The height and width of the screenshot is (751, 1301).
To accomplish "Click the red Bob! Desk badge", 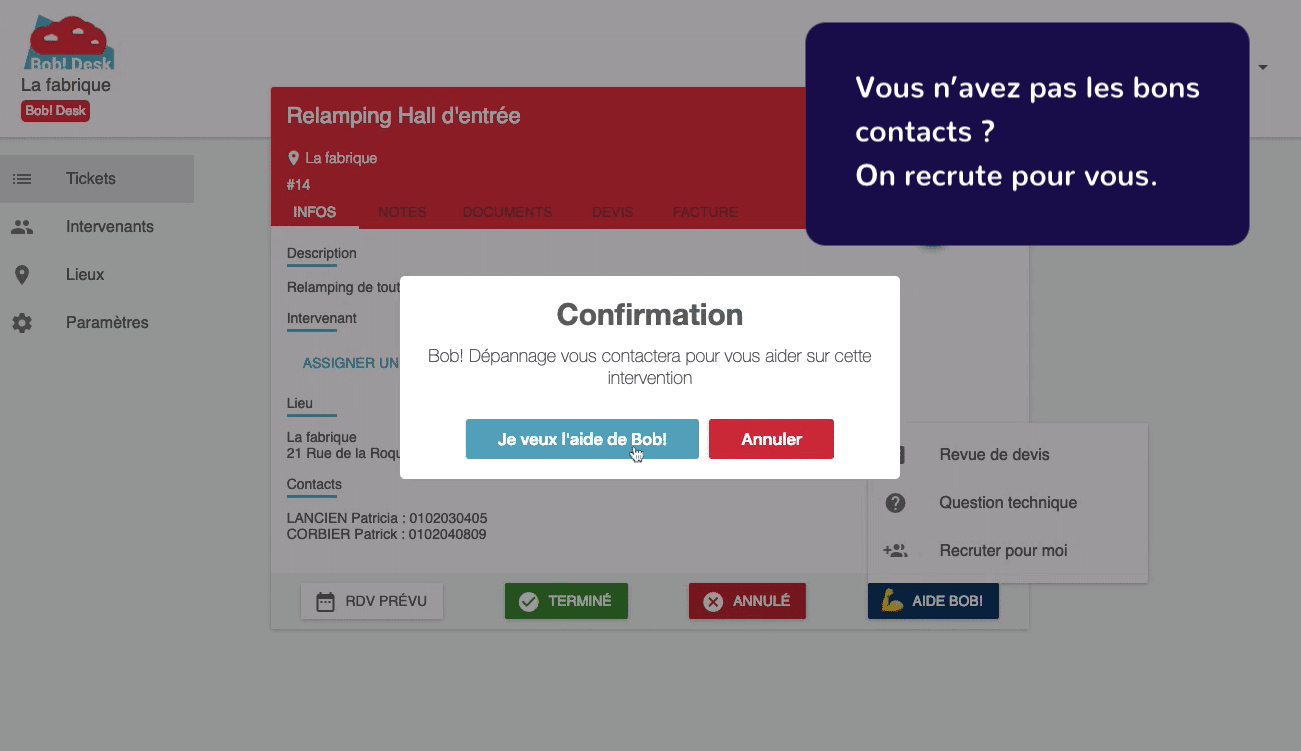I will point(56,111).
